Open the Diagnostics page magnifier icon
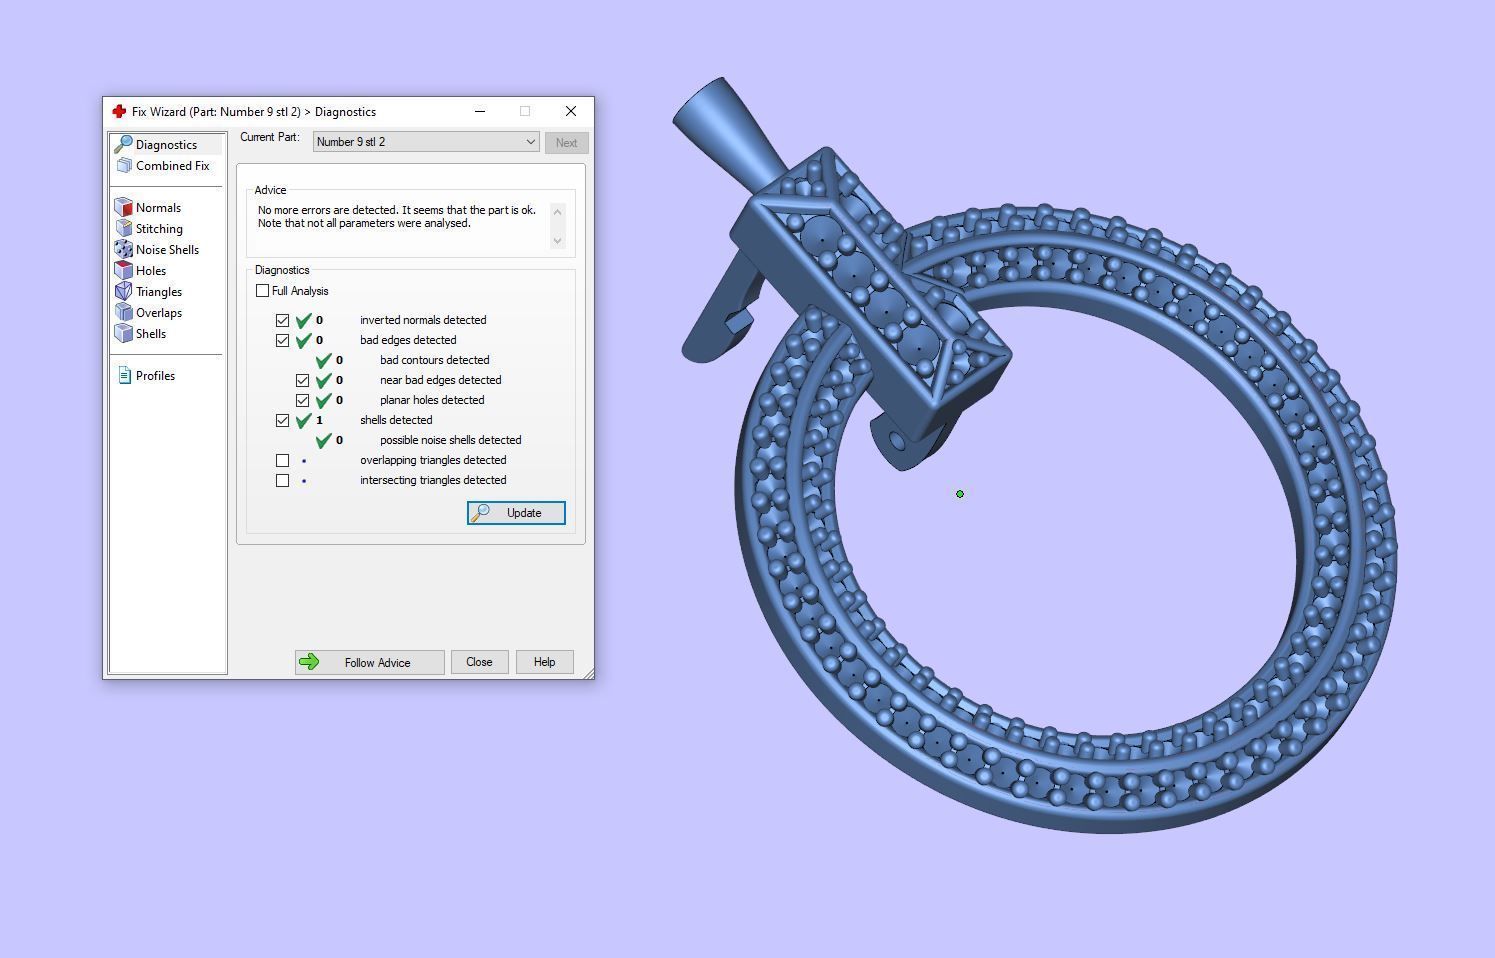The height and width of the screenshot is (958, 1495). tap(123, 144)
